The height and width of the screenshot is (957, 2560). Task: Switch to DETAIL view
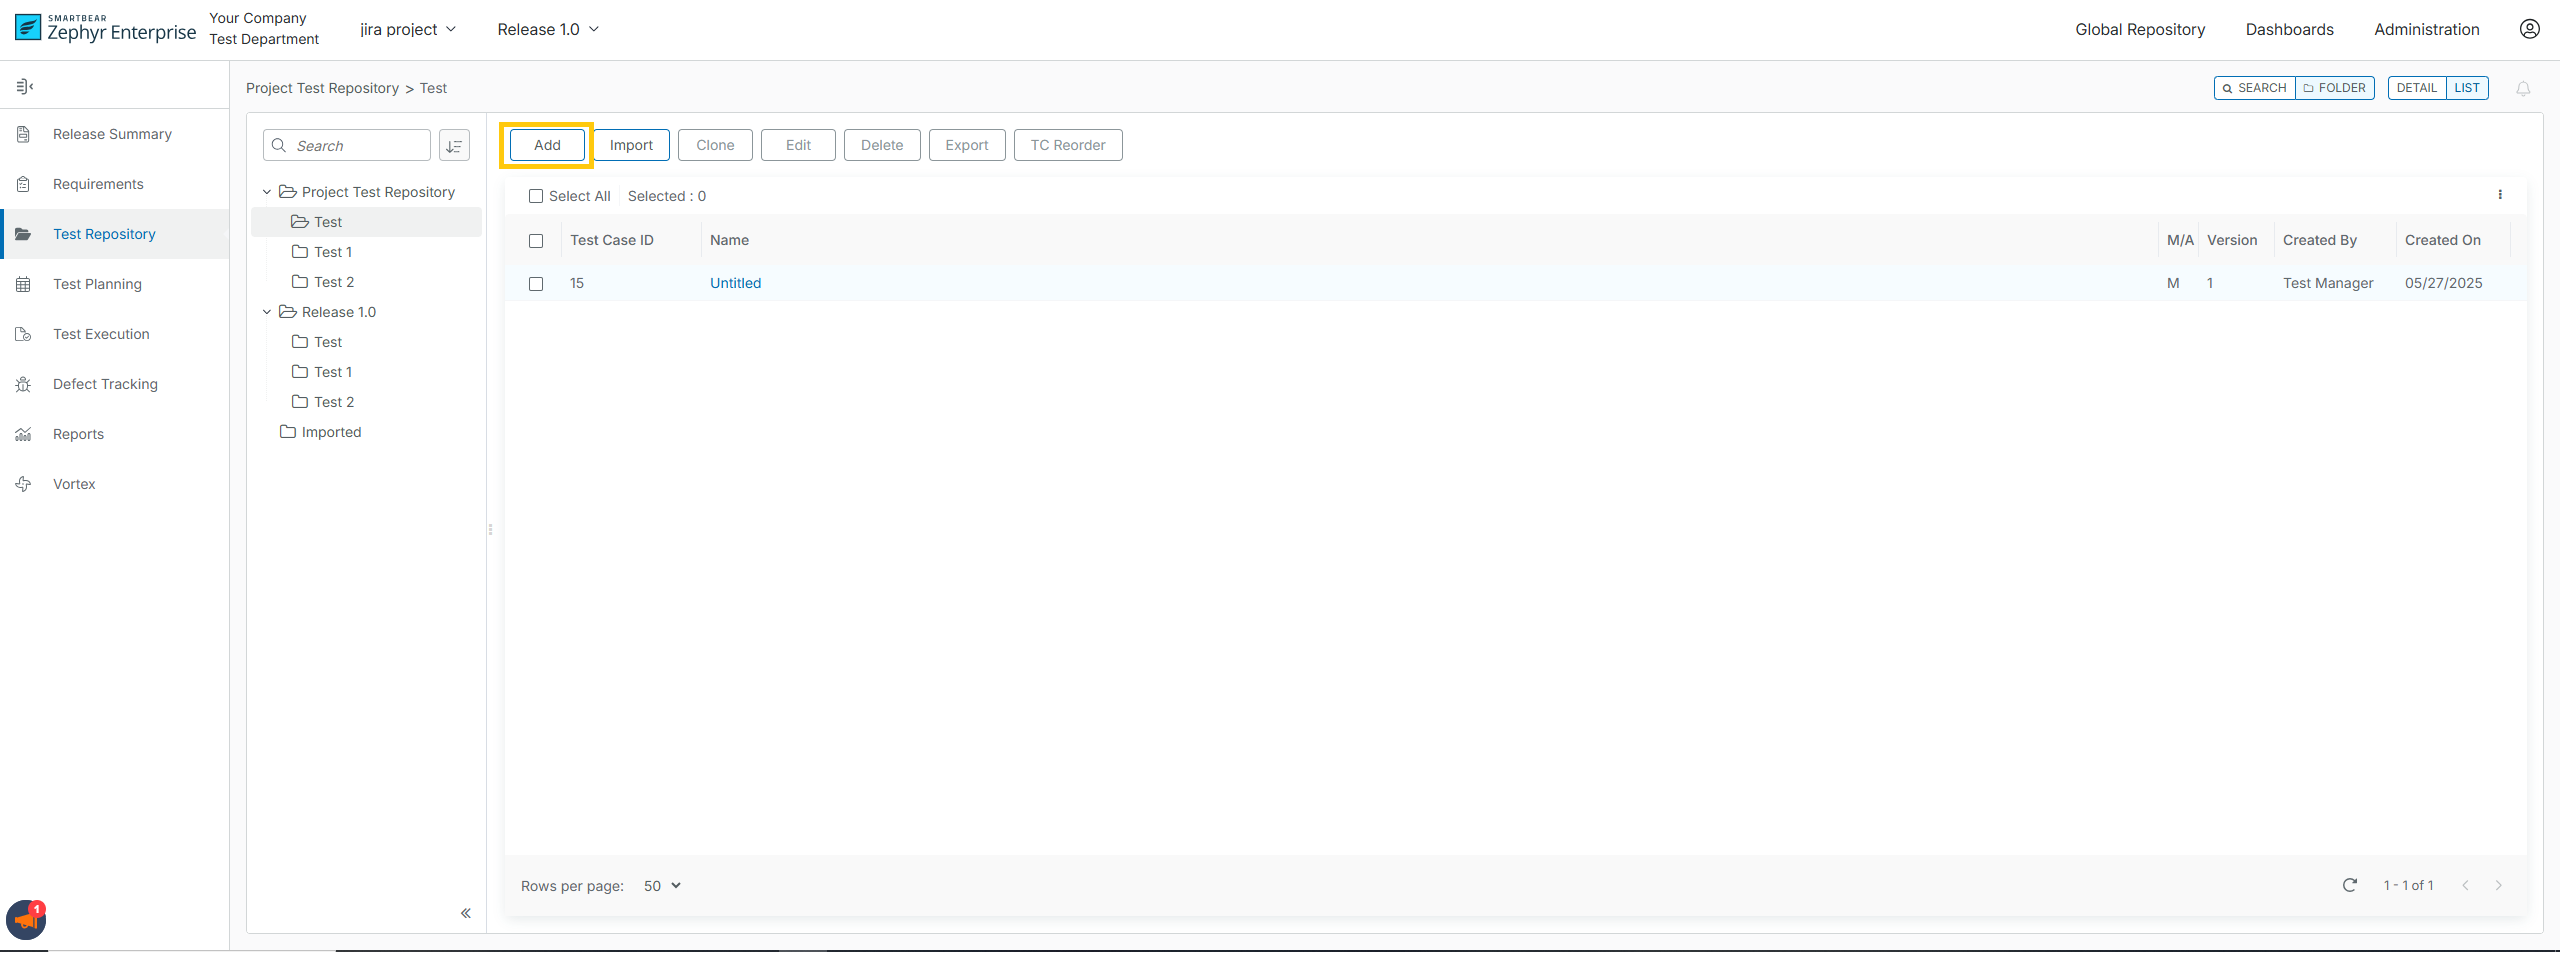tap(2417, 88)
